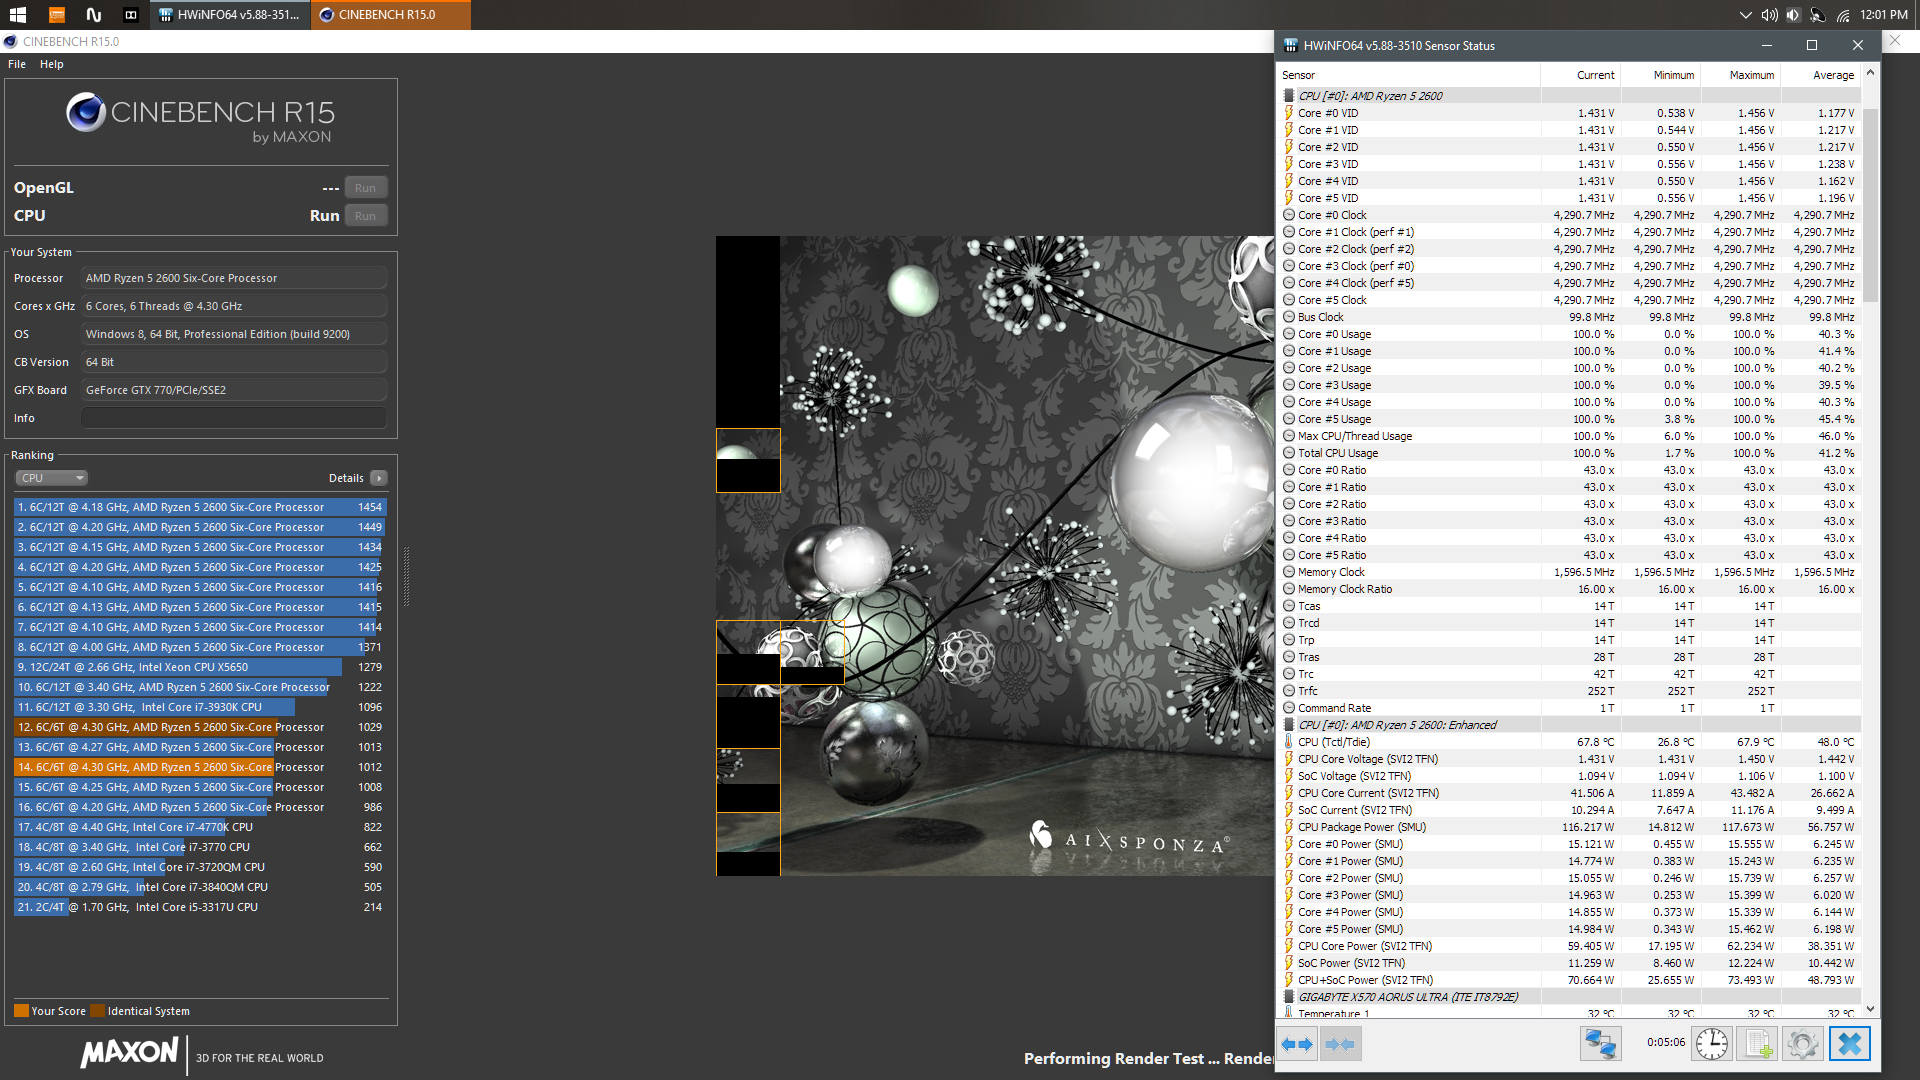Open the File menu in Cinebench
Viewport: 1920px width, 1080px height.
tap(17, 64)
